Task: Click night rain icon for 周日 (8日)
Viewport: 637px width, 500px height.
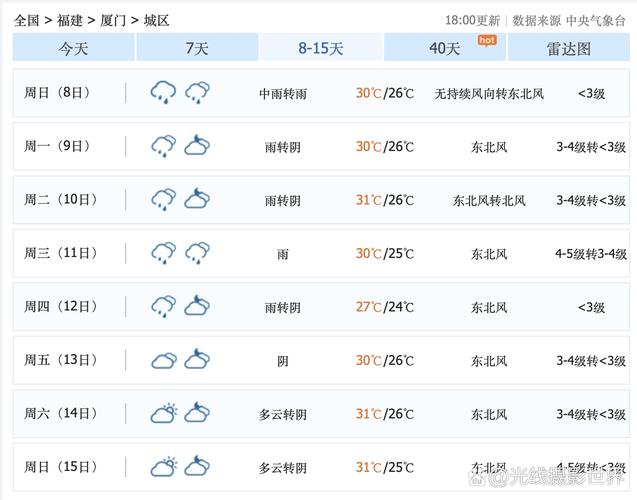Action: click(197, 93)
